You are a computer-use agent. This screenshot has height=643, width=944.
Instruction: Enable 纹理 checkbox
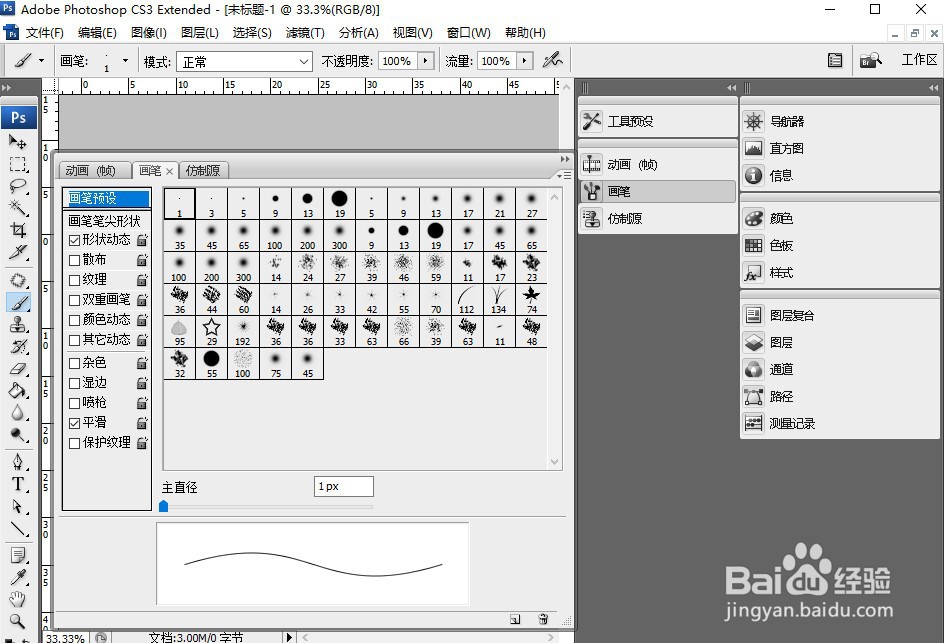(75, 280)
